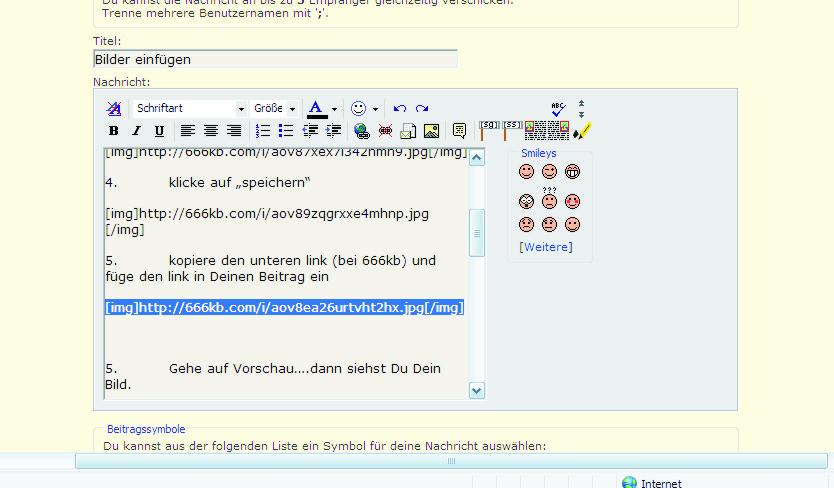Insert a numbered list

(x=263, y=131)
